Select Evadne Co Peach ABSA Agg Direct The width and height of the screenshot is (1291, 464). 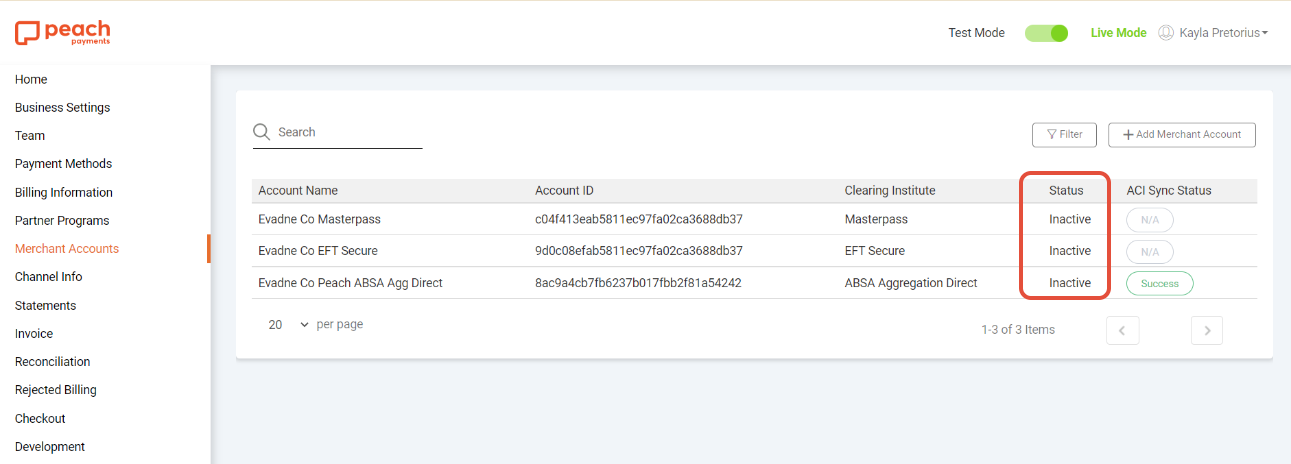tap(350, 283)
